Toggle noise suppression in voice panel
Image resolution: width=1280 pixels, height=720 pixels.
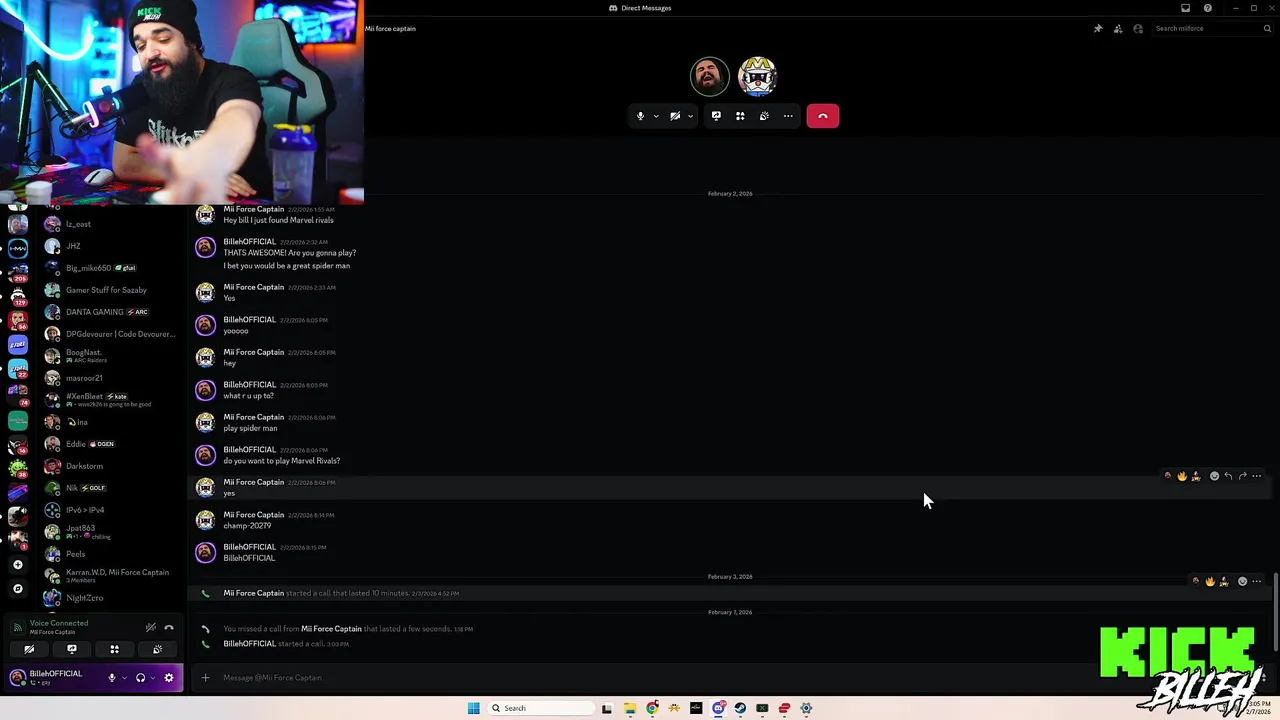coord(151,628)
